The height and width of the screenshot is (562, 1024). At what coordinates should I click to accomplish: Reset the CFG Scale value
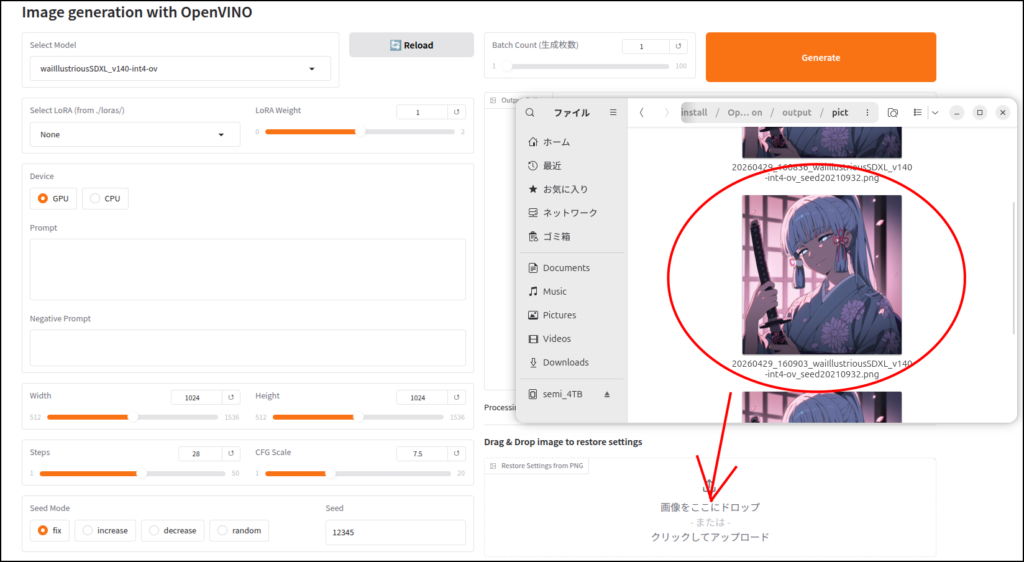(x=456, y=453)
